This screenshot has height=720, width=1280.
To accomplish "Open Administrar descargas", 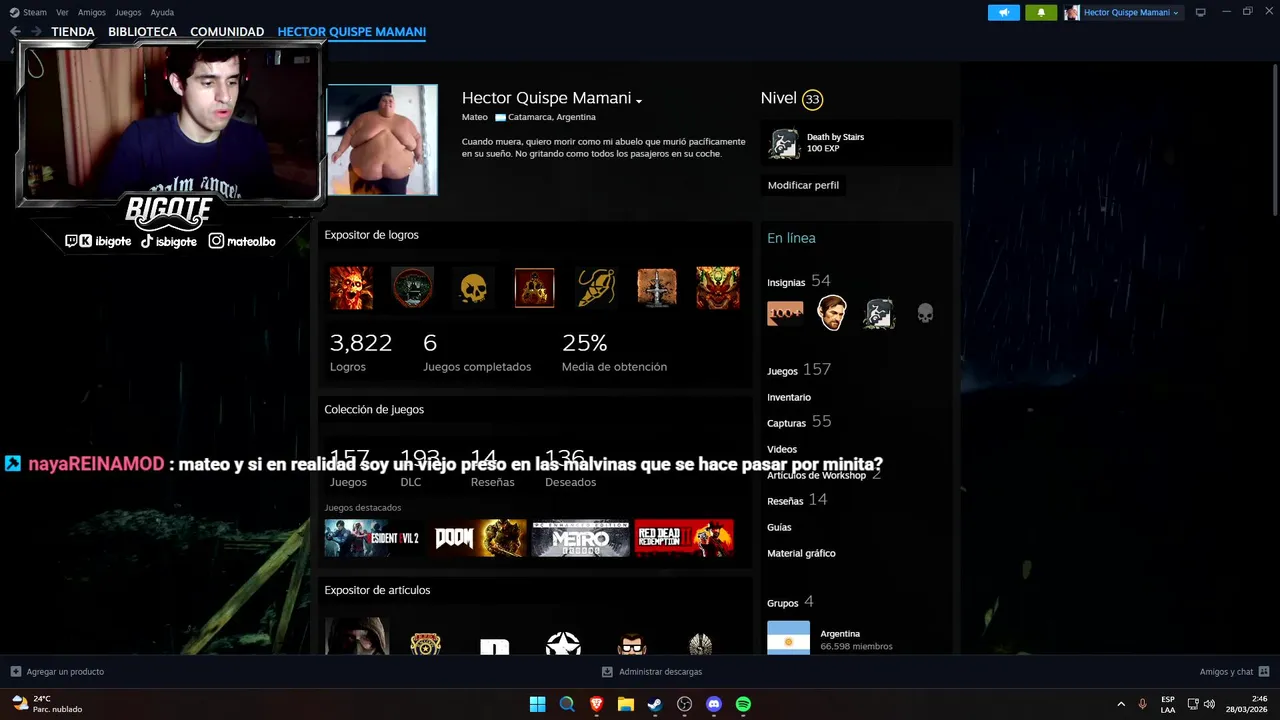I will (x=652, y=672).
